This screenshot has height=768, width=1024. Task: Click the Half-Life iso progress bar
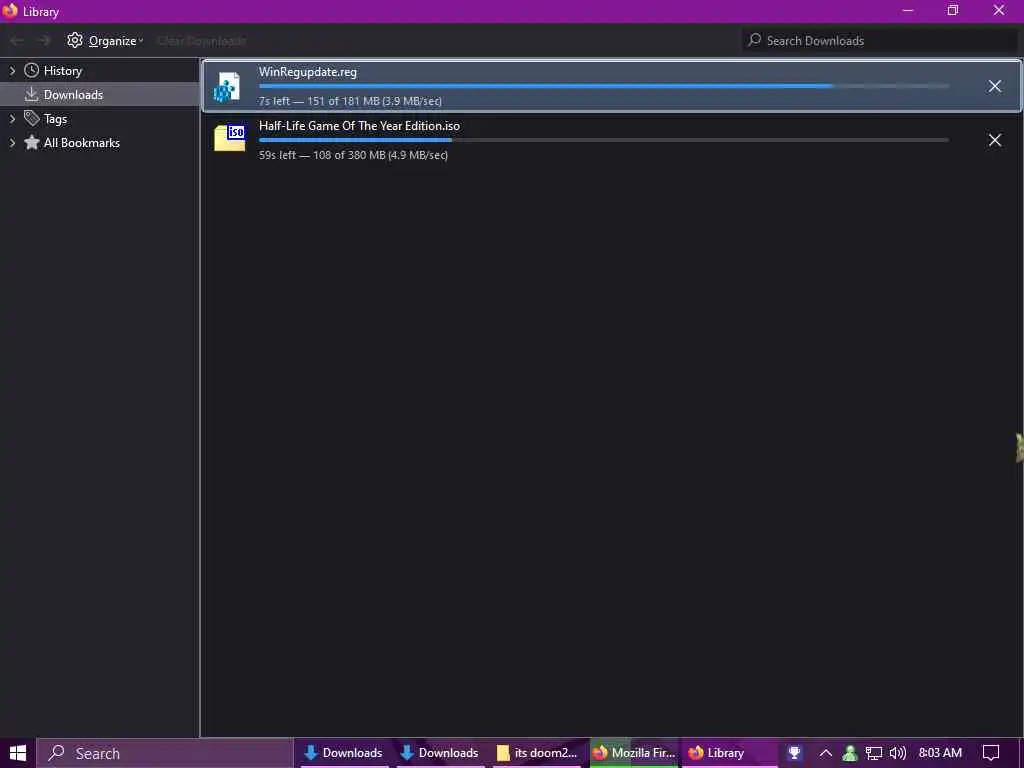[x=603, y=140]
